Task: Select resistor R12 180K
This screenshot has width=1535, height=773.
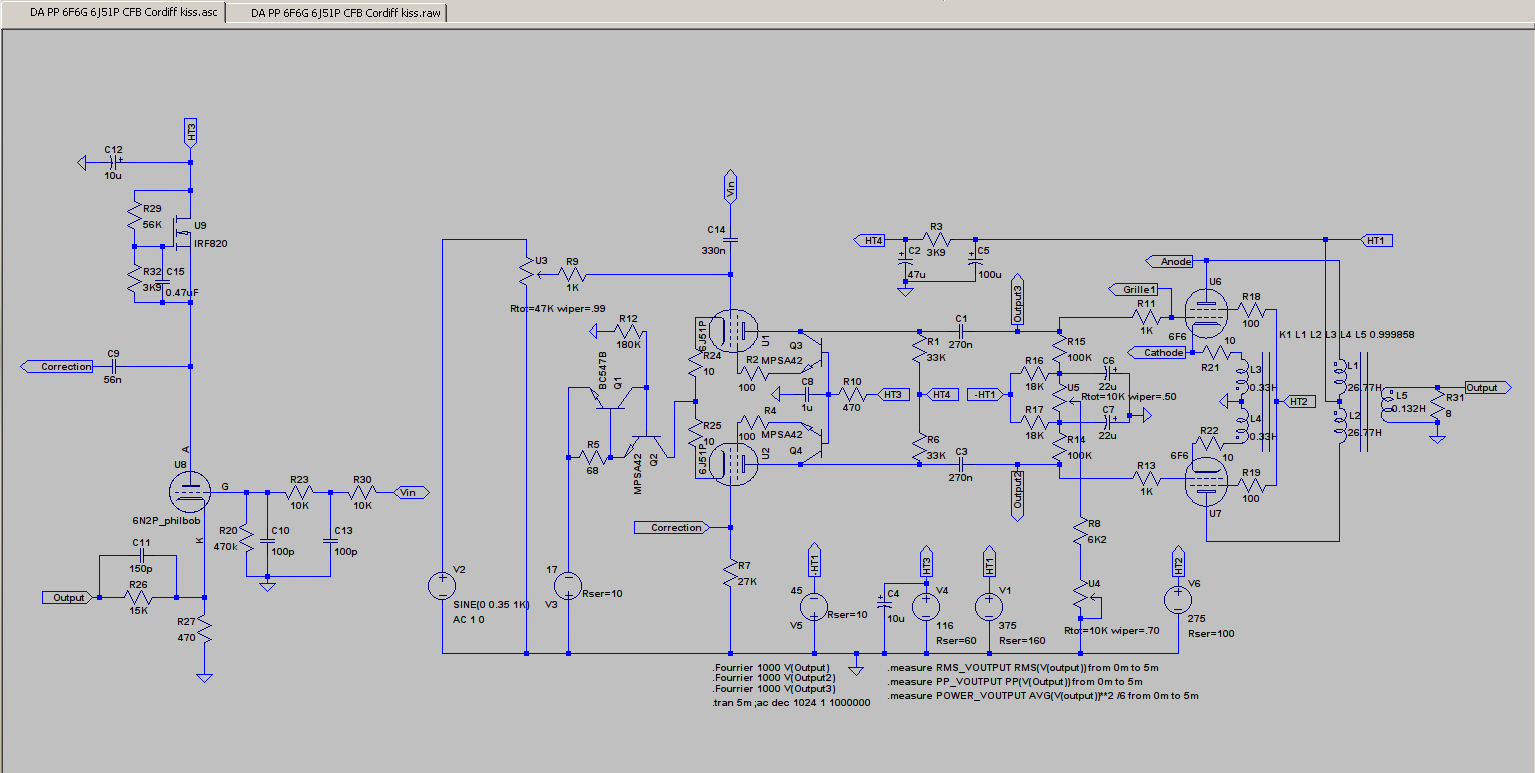Action: [628, 331]
